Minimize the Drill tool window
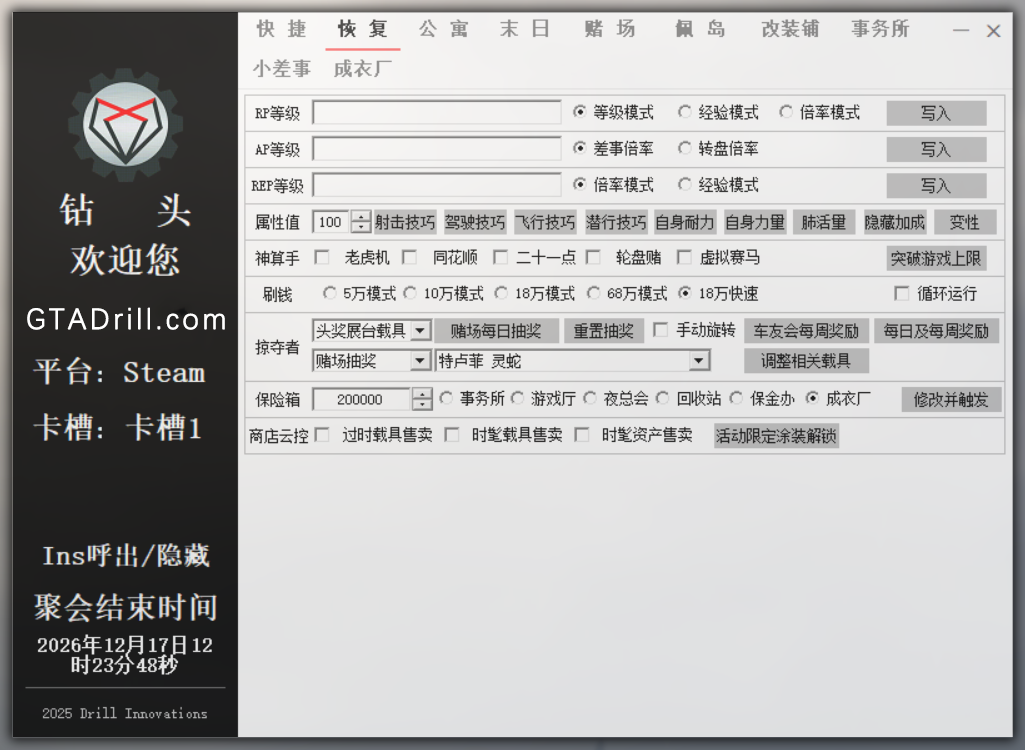The width and height of the screenshot is (1025, 750). [960, 30]
